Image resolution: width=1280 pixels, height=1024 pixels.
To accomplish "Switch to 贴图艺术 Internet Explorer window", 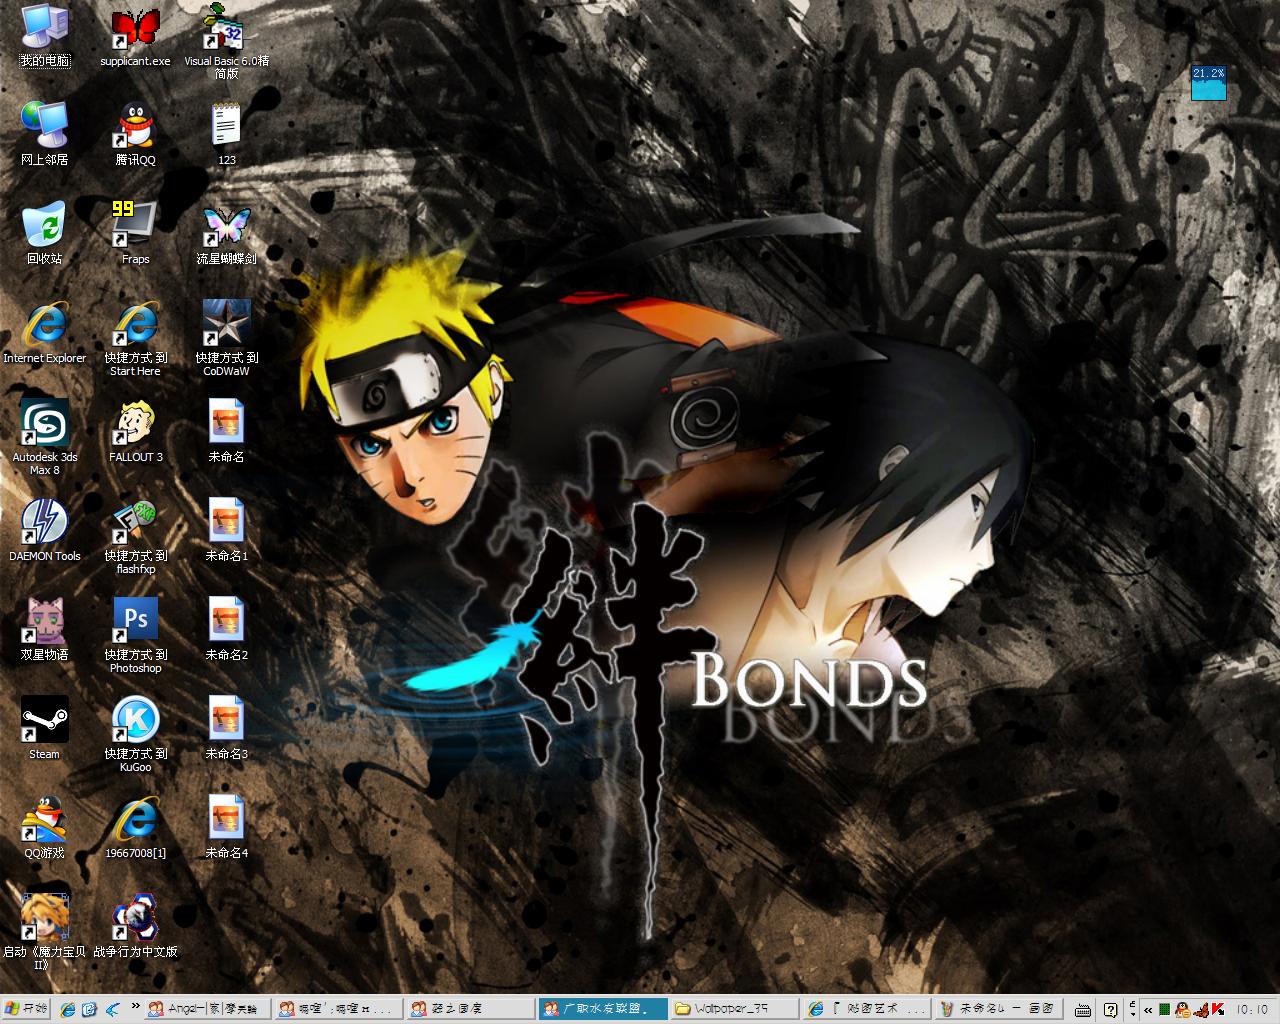I will (x=866, y=1008).
